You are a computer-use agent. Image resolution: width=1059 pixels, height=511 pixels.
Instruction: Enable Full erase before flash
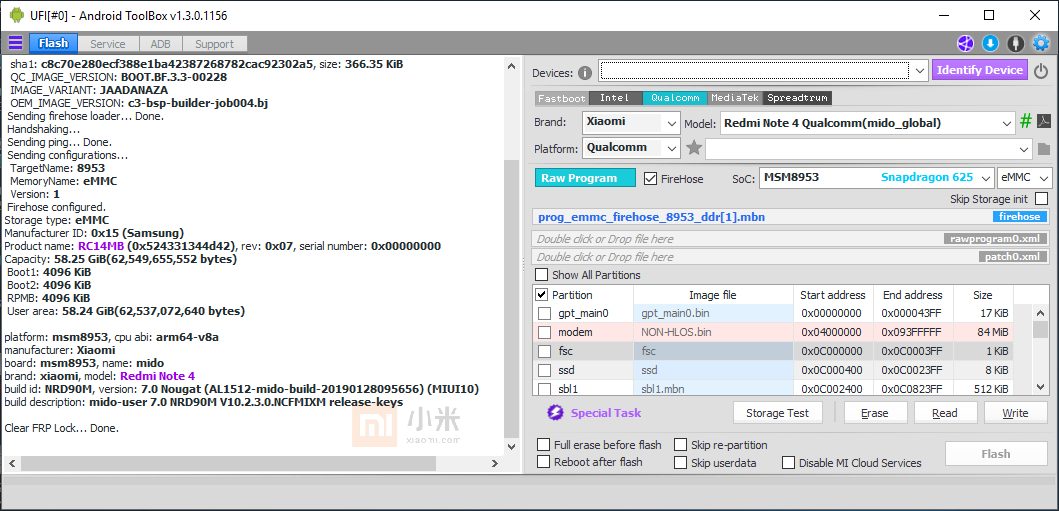[x=543, y=445]
